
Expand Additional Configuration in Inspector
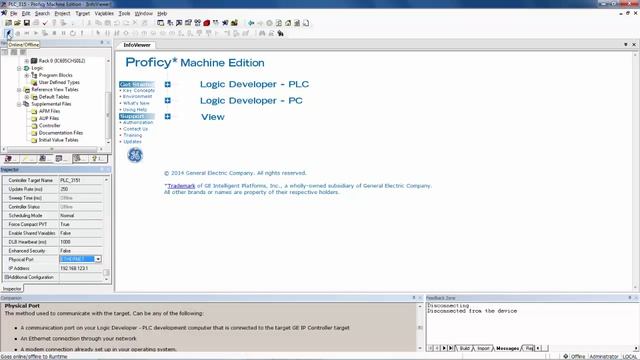pos(6,277)
